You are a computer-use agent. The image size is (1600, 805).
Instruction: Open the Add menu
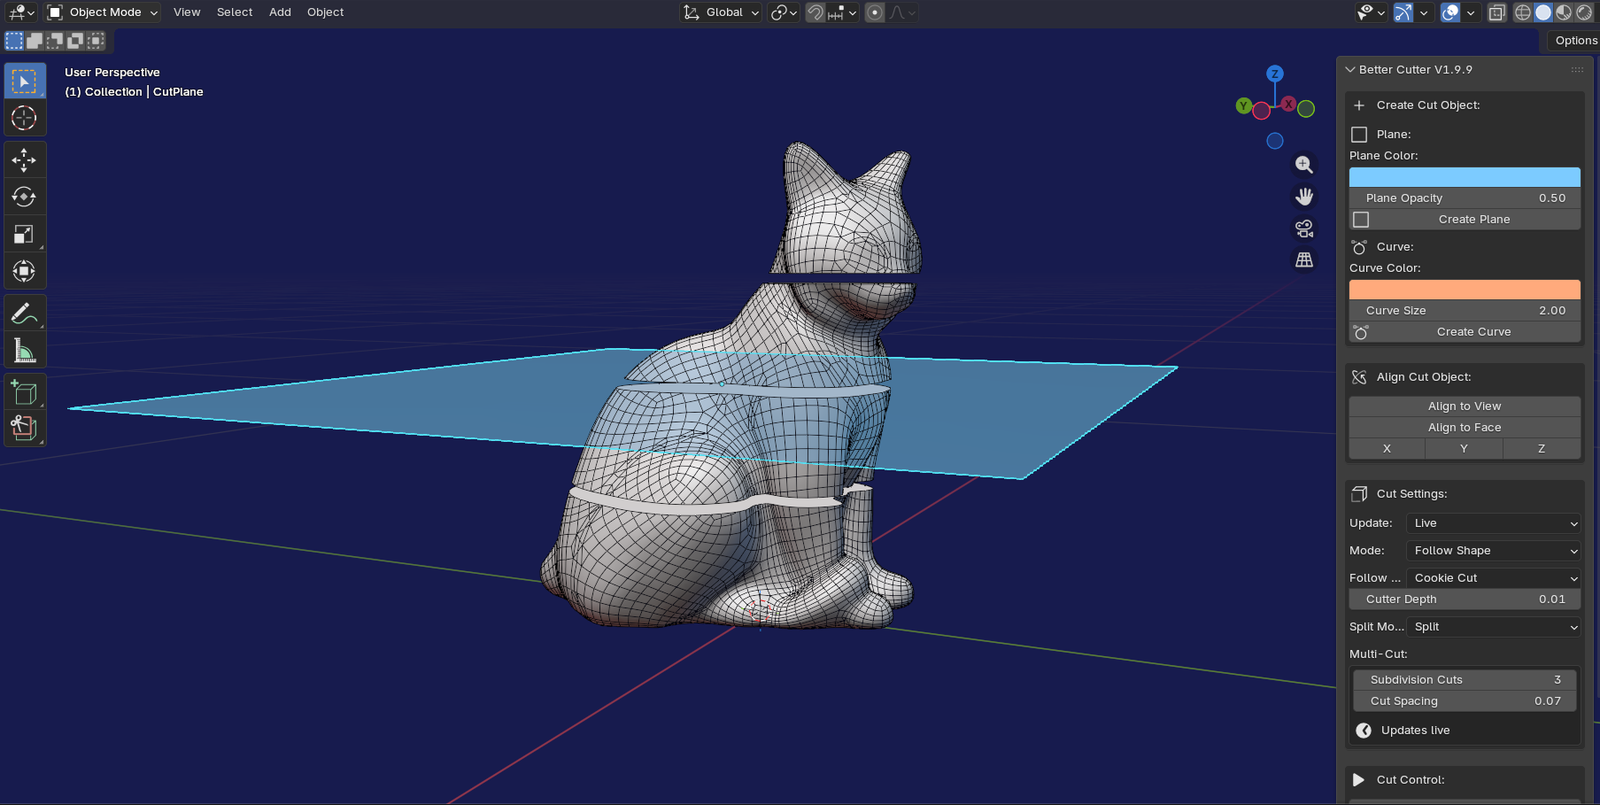280,12
